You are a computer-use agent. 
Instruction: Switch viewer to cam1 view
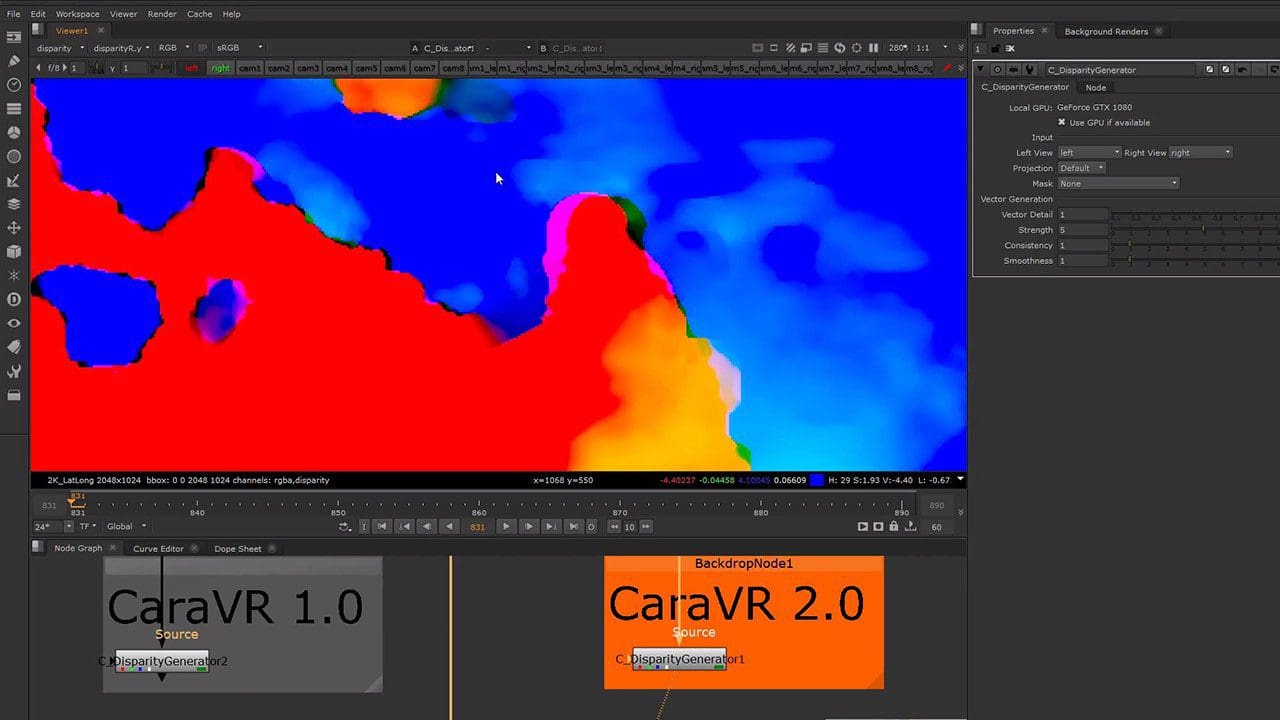(250, 68)
